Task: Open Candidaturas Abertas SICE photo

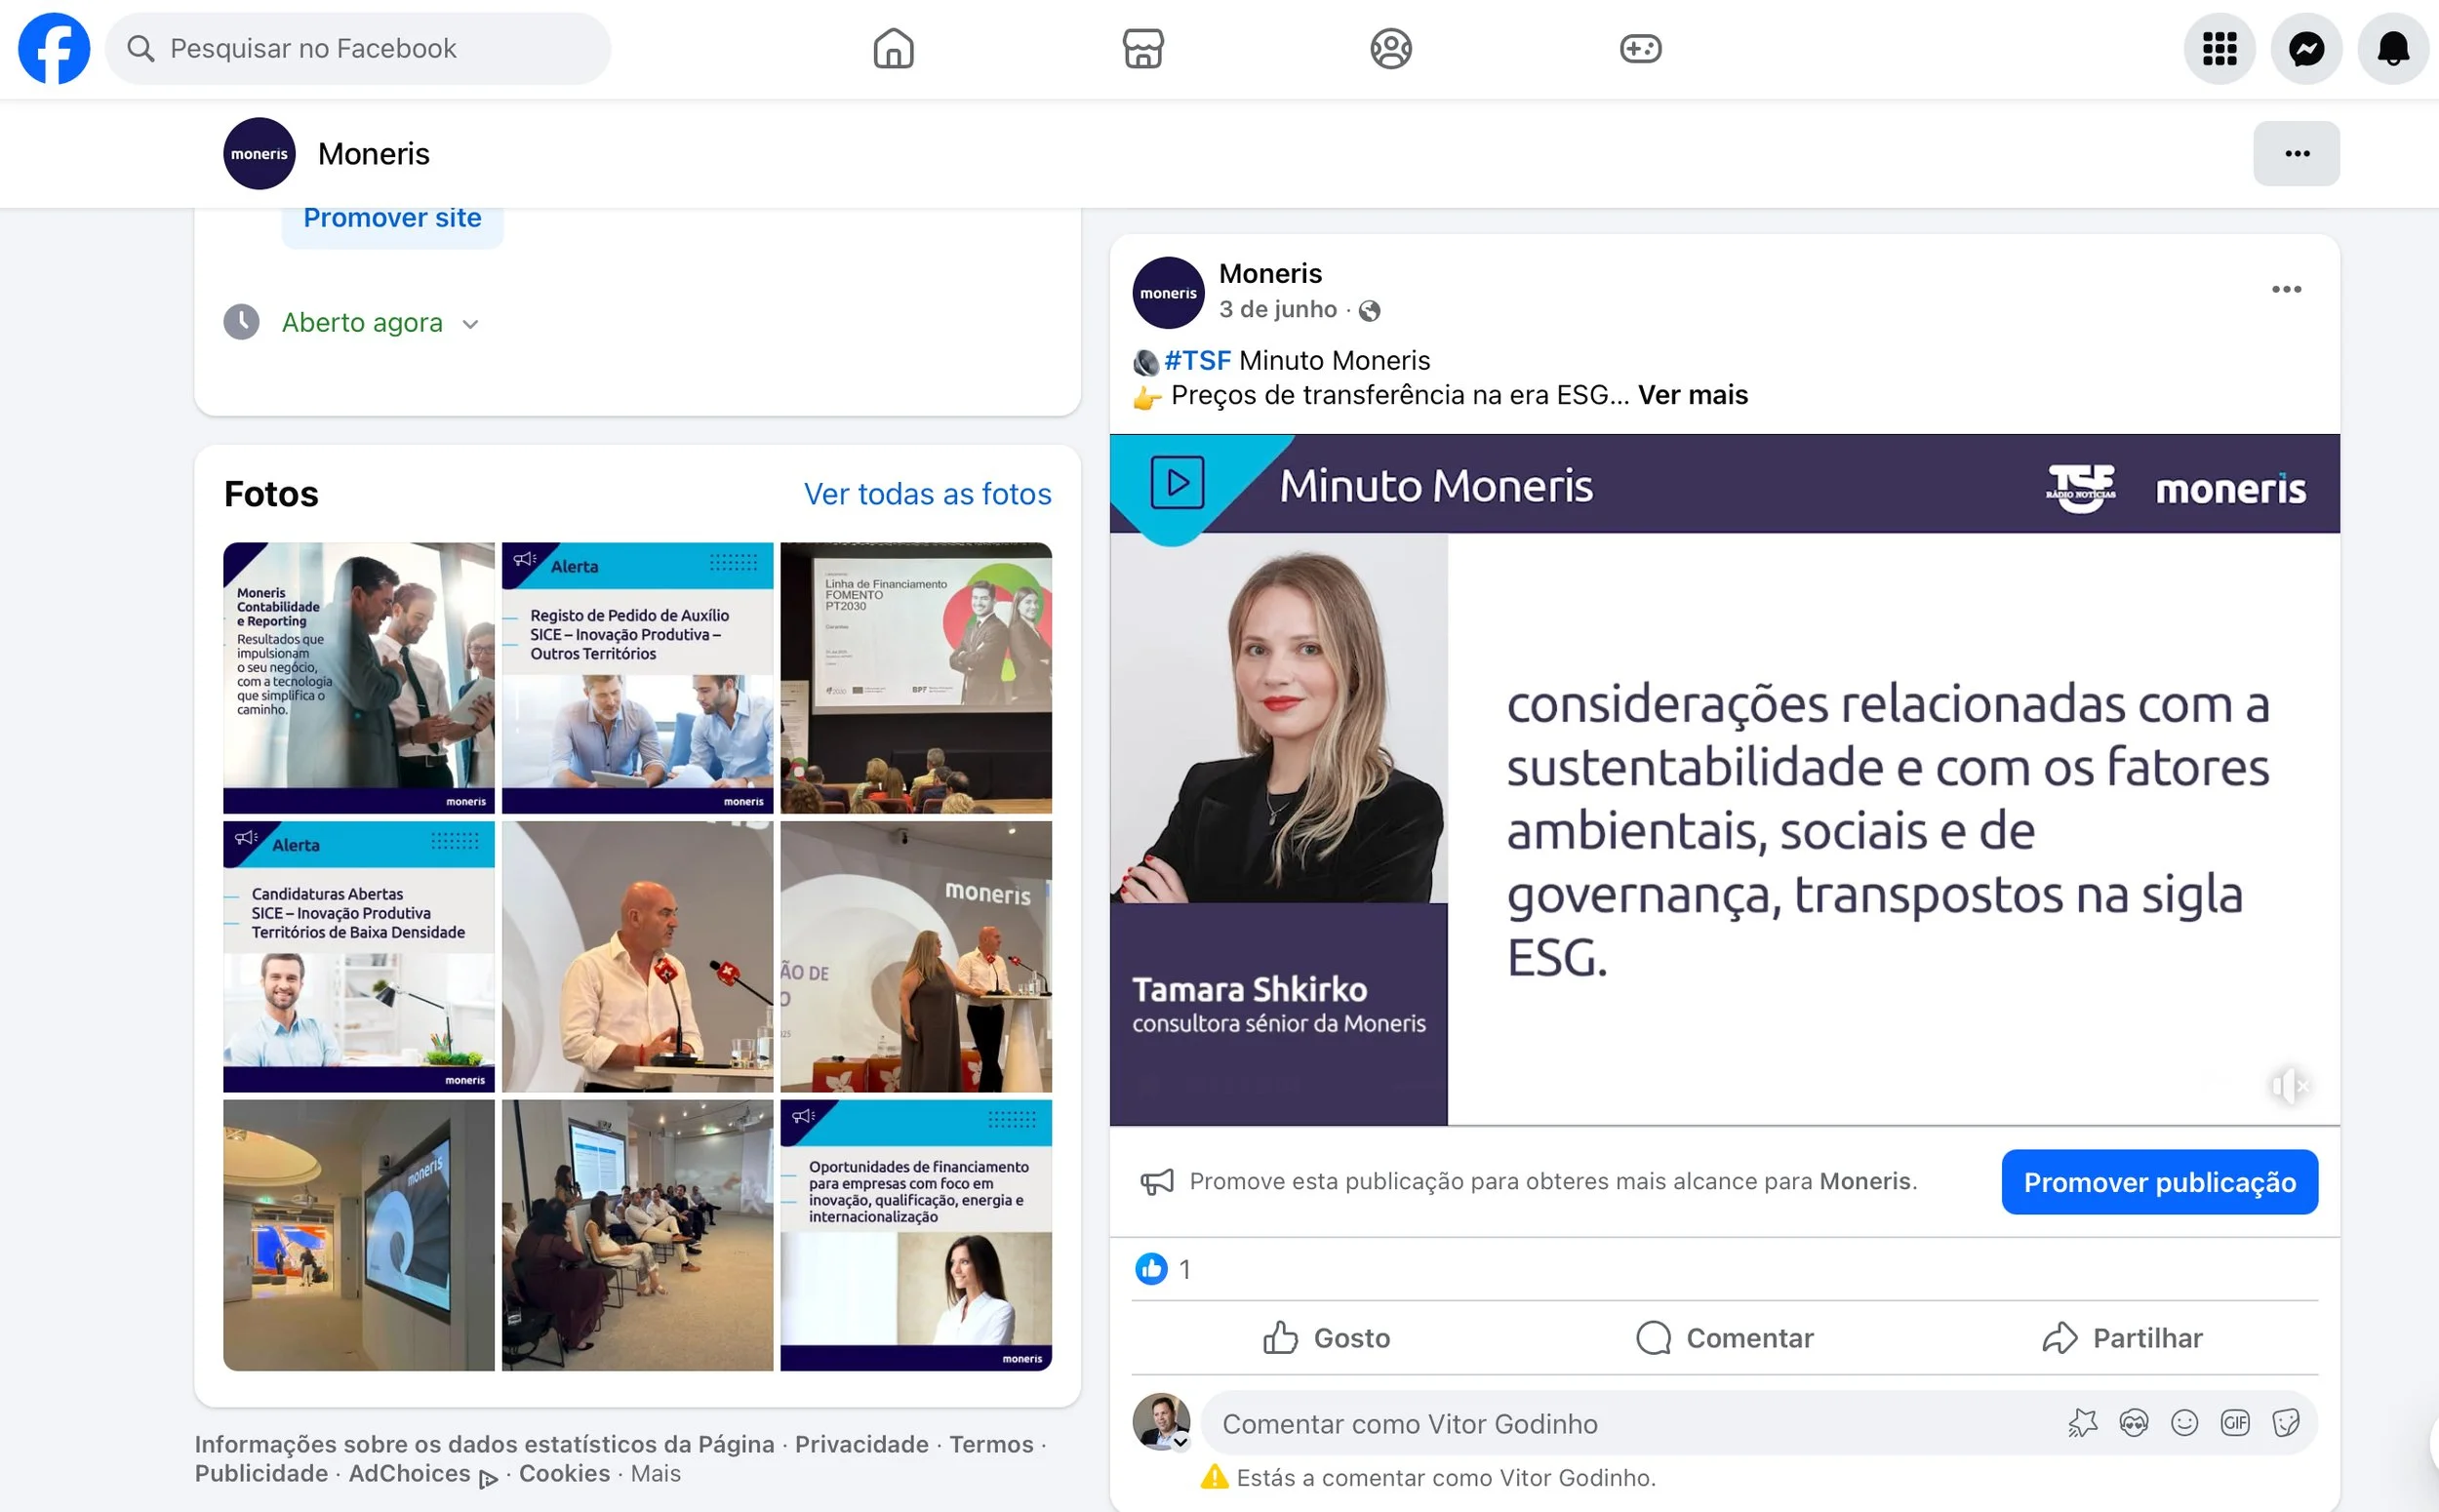Action: pyautogui.click(x=358, y=956)
